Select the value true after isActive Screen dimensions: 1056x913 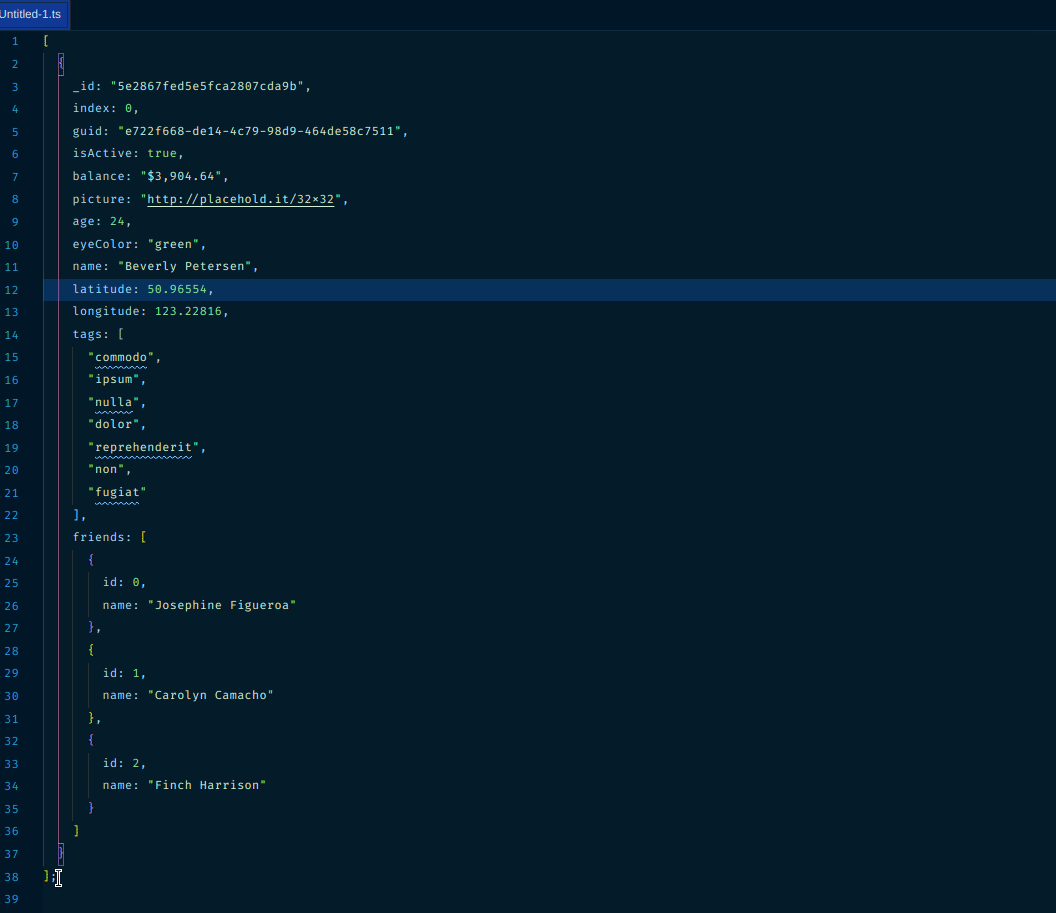pos(162,153)
